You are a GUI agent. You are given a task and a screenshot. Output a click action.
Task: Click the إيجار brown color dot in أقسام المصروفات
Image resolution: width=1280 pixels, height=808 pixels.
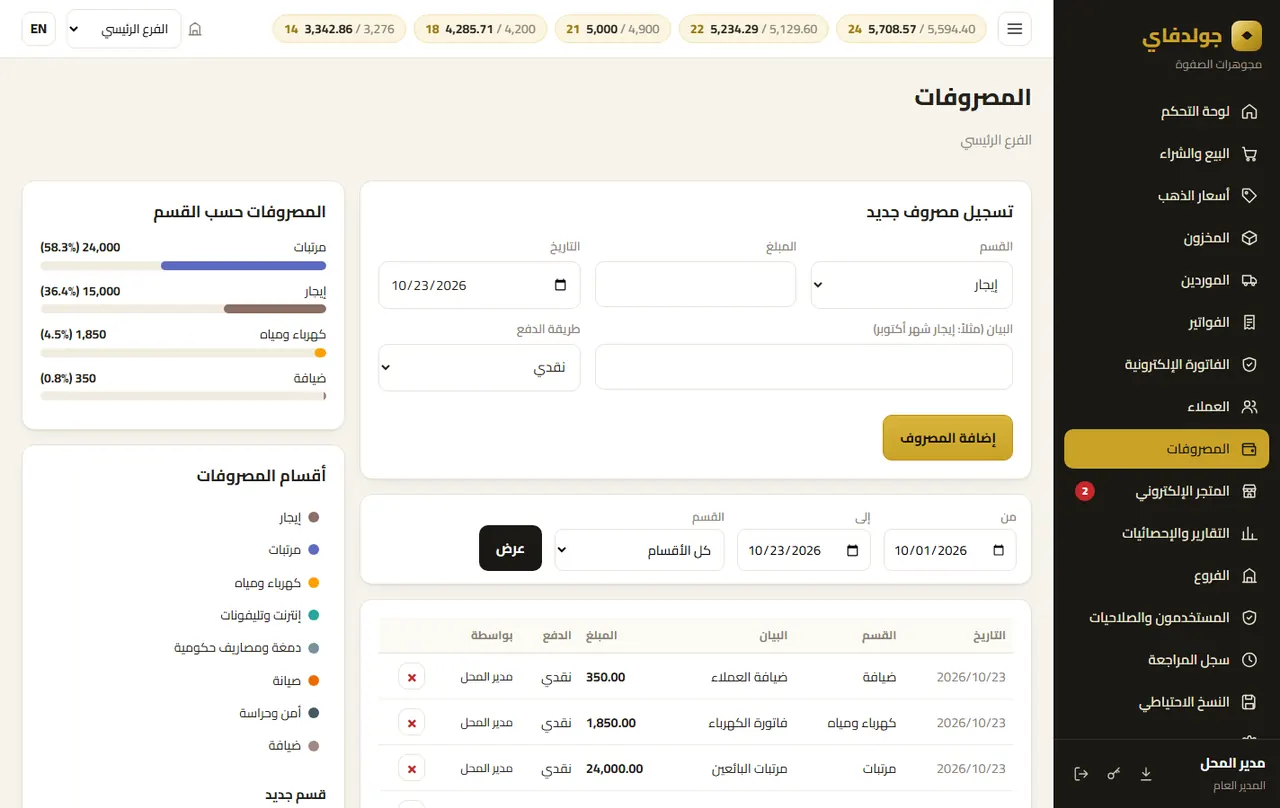(x=313, y=518)
